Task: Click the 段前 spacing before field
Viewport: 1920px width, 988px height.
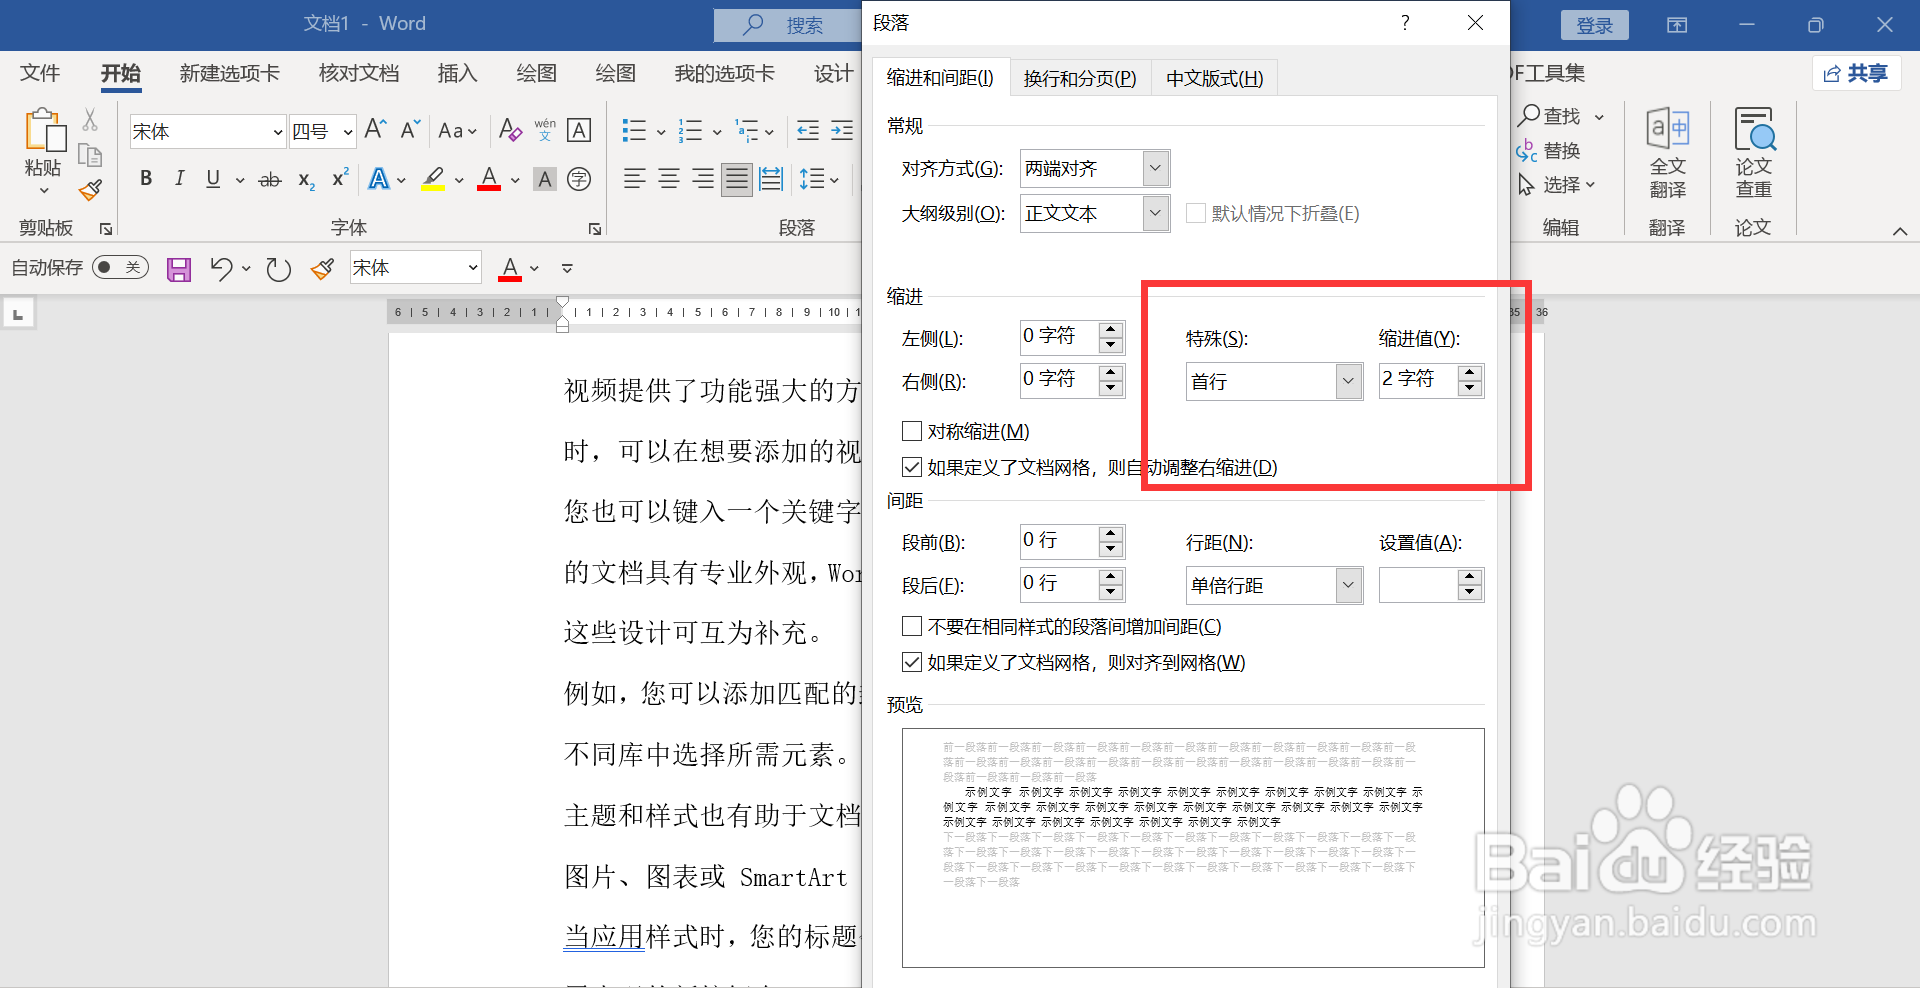Action: click(1059, 541)
